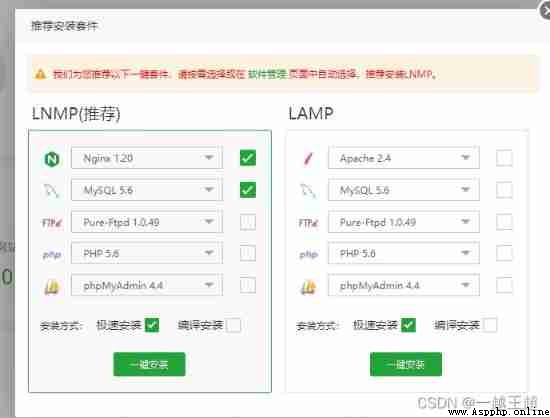
Task: Click one-click install button under LAMP
Action: (x=406, y=364)
